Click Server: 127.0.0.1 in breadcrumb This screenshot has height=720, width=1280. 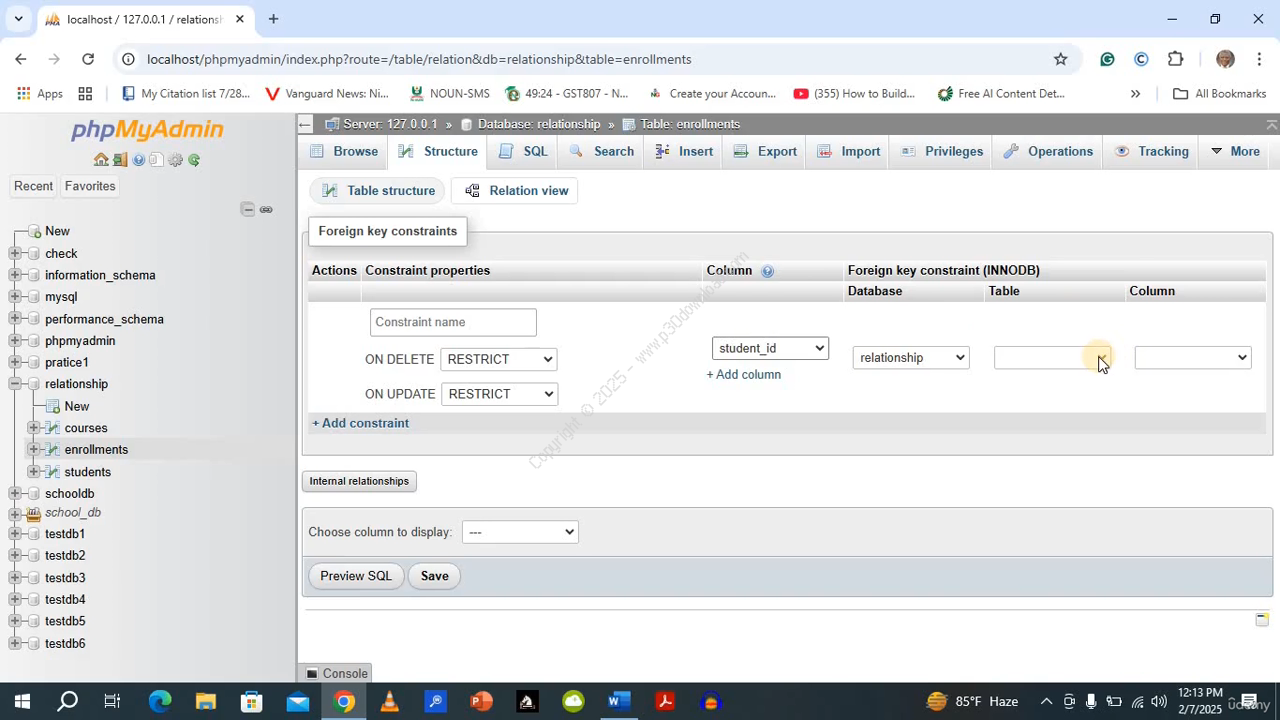390,124
